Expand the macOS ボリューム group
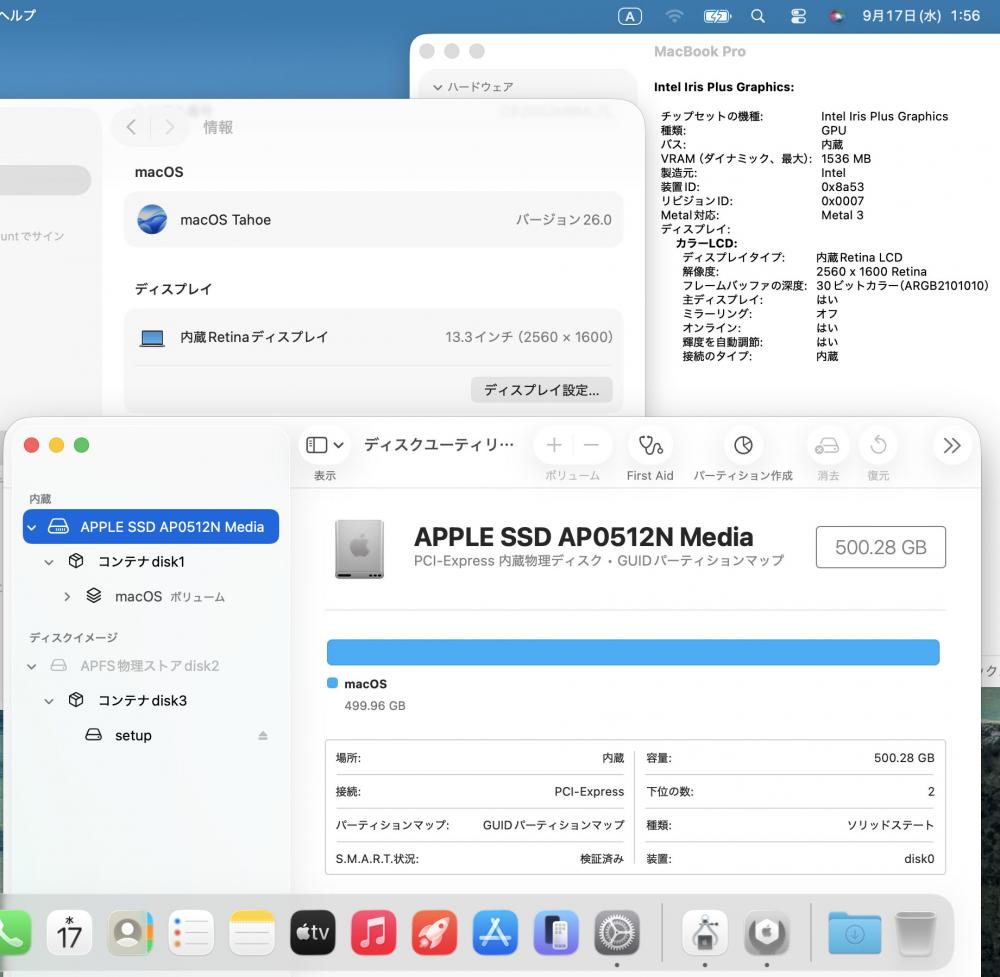Viewport: 1000px width, 977px height. 67,597
